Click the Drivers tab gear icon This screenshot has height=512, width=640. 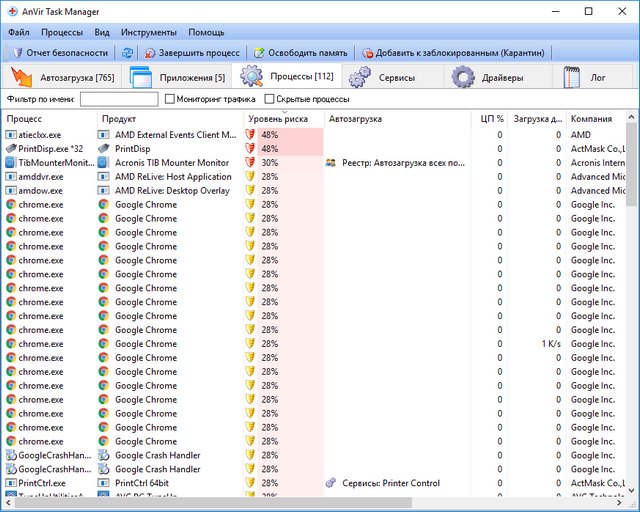pos(462,77)
